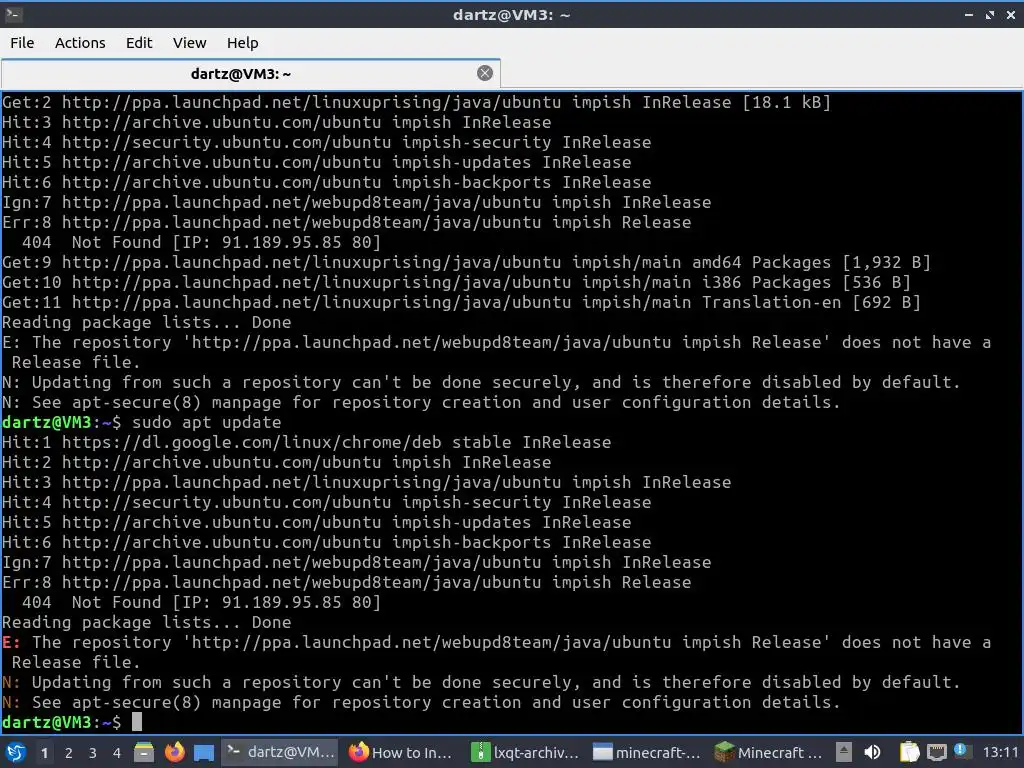Open the LXQt application menu bird icon
The image size is (1024, 768).
point(16,752)
